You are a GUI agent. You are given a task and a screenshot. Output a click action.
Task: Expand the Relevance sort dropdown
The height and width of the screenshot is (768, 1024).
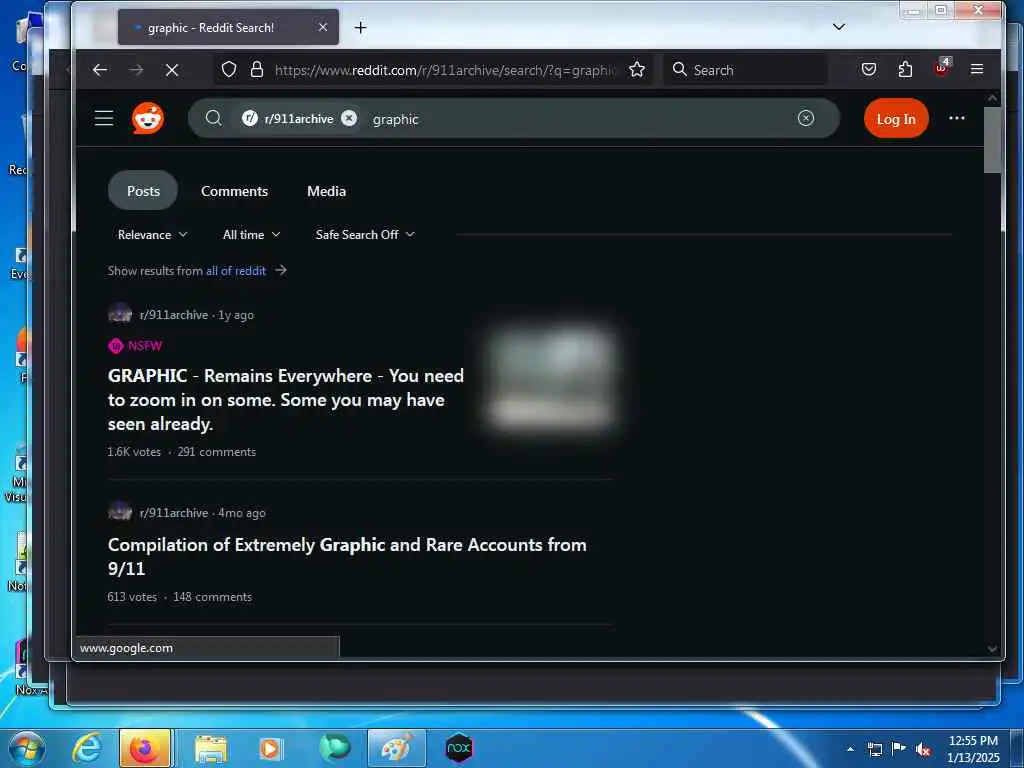[152, 234]
